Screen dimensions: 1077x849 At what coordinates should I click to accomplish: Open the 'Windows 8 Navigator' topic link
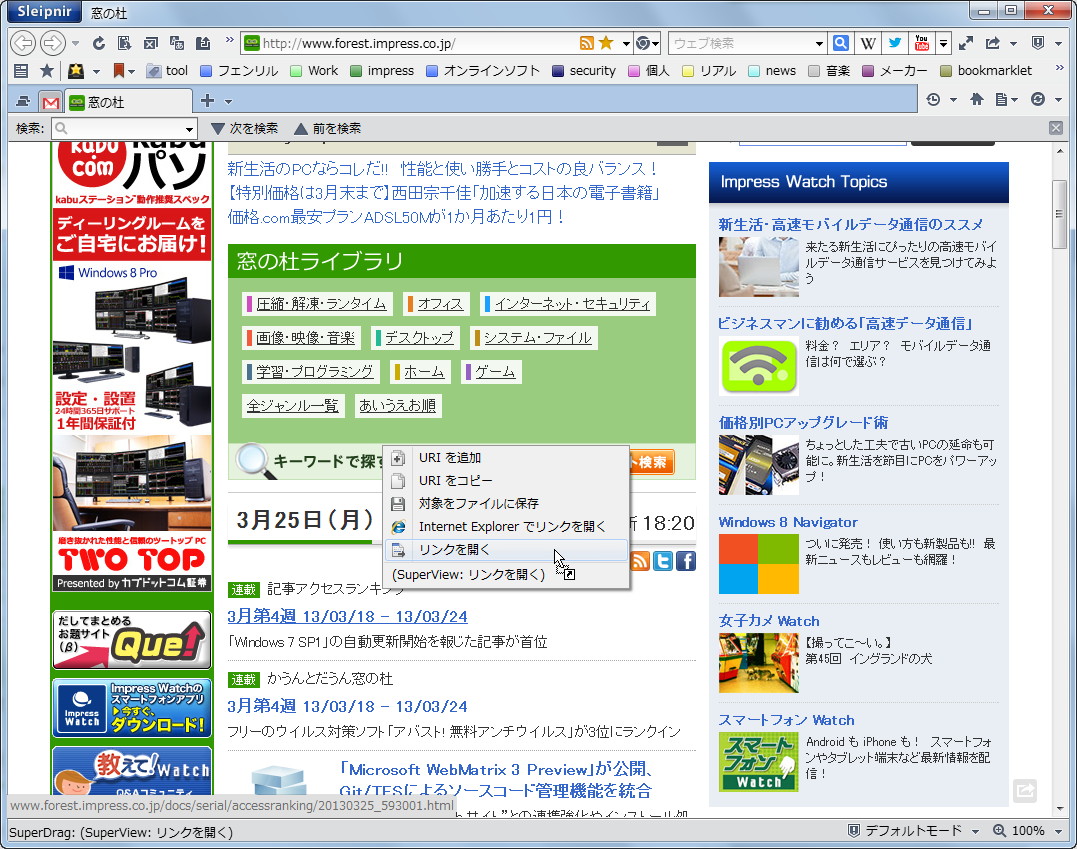(788, 522)
